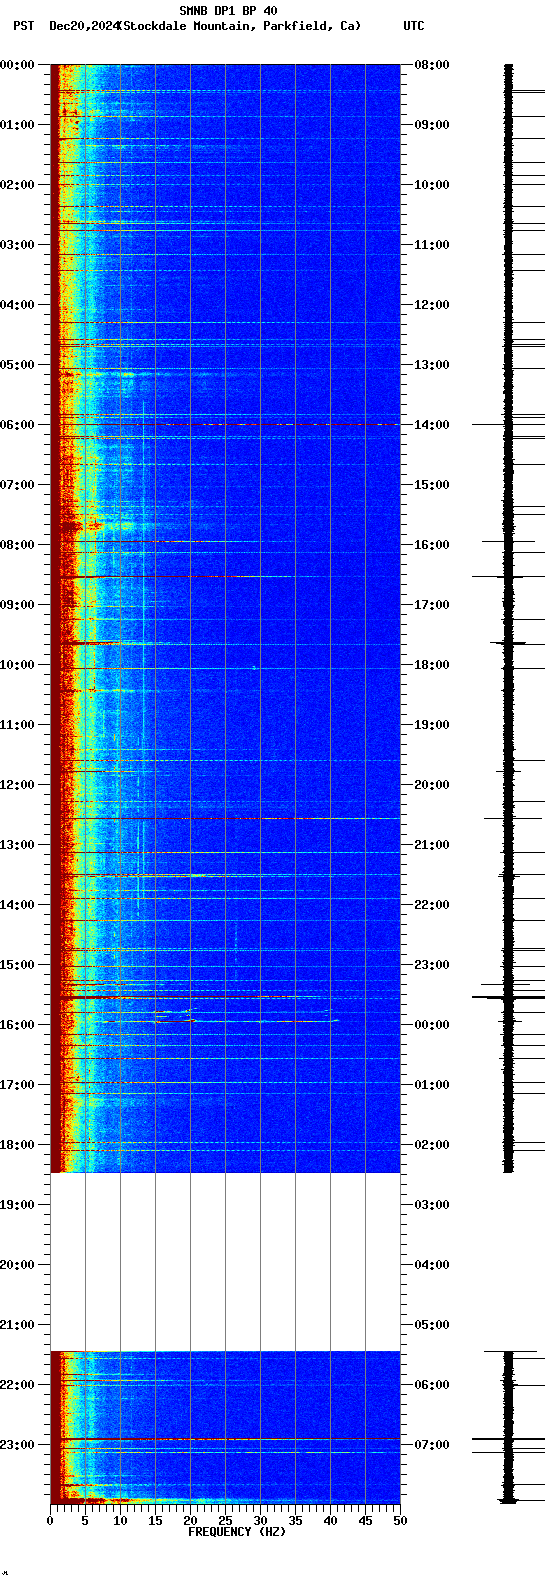
Task: Click the 'Dec20,2024' date text
Action: pyautogui.click(x=84, y=26)
